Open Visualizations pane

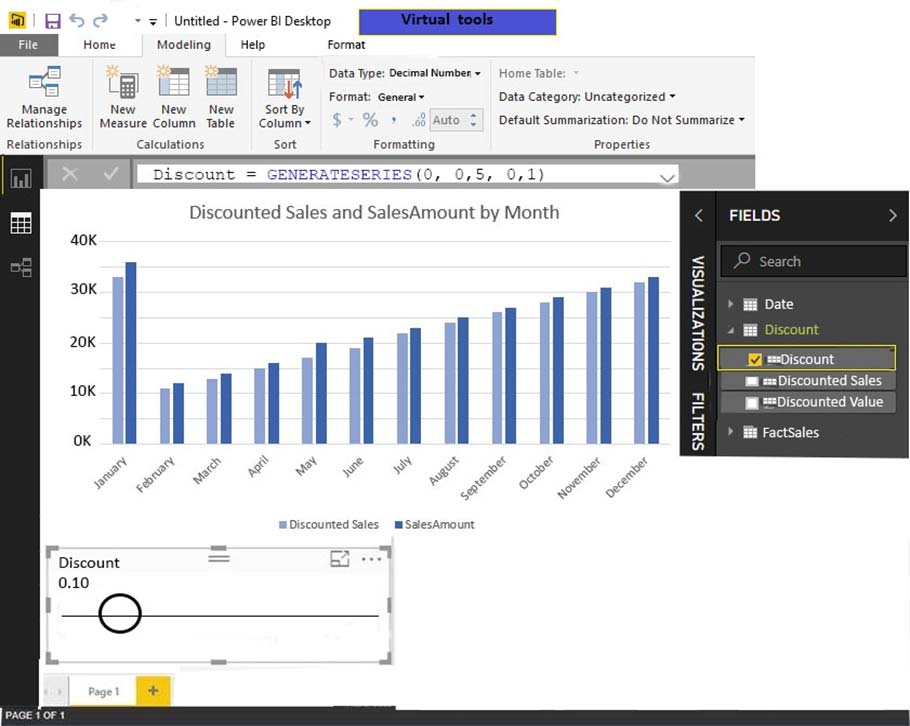point(698,313)
